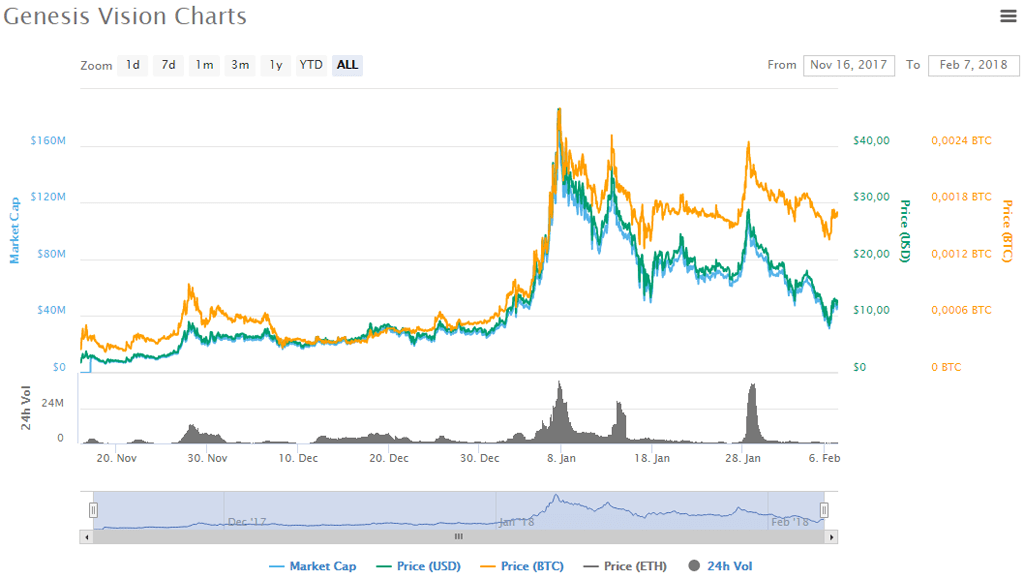The height and width of the screenshot is (579, 1024).
Task: Select the YTD zoom range
Action: [x=311, y=65]
